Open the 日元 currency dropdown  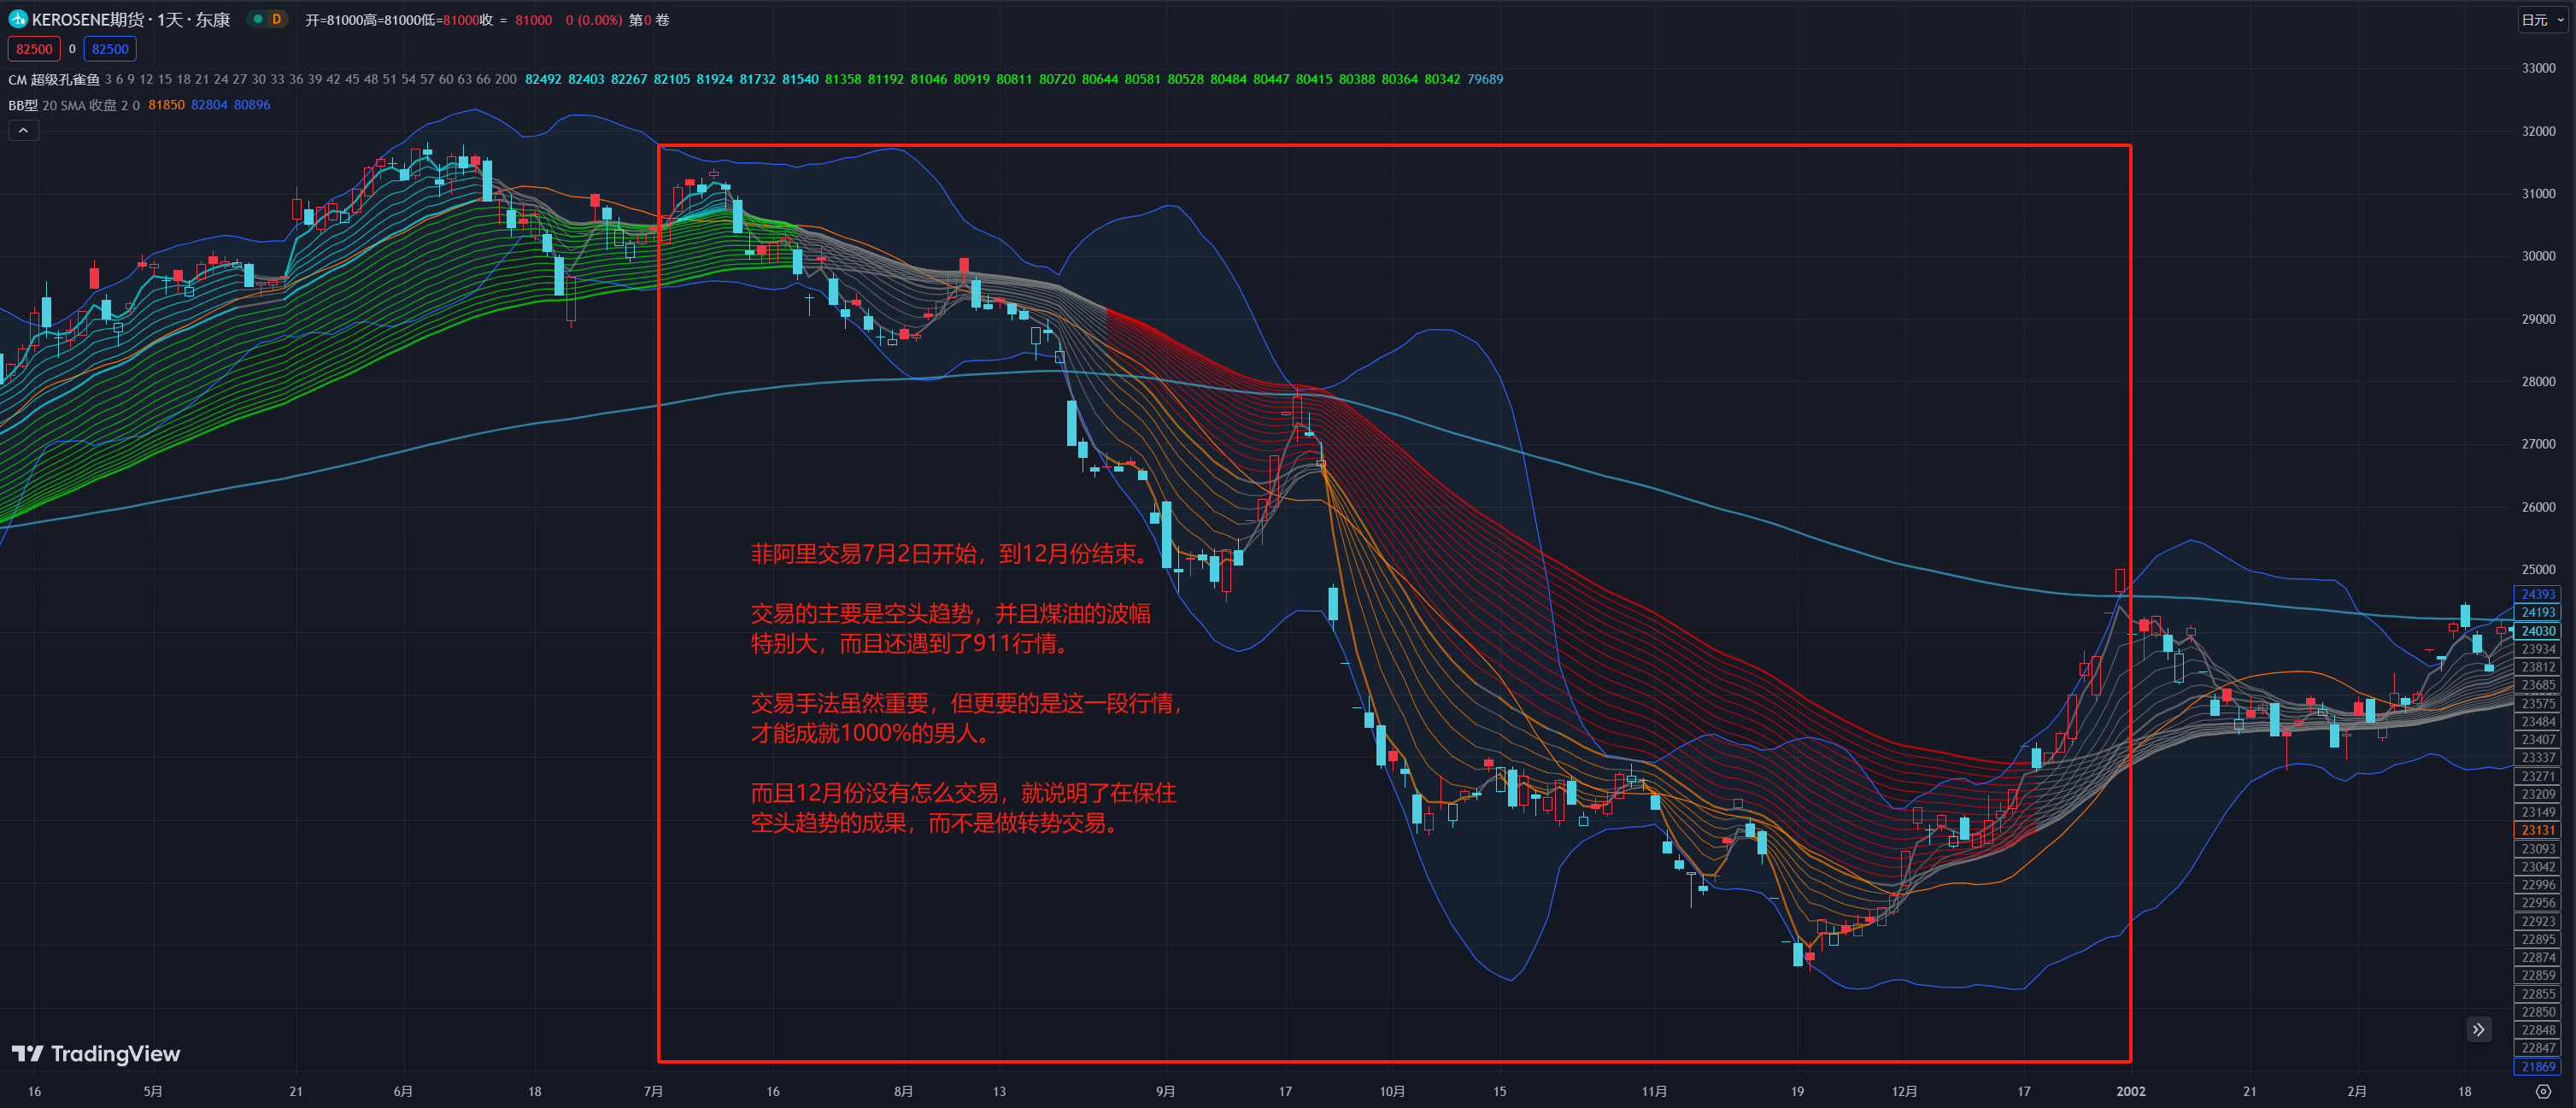2542,19
